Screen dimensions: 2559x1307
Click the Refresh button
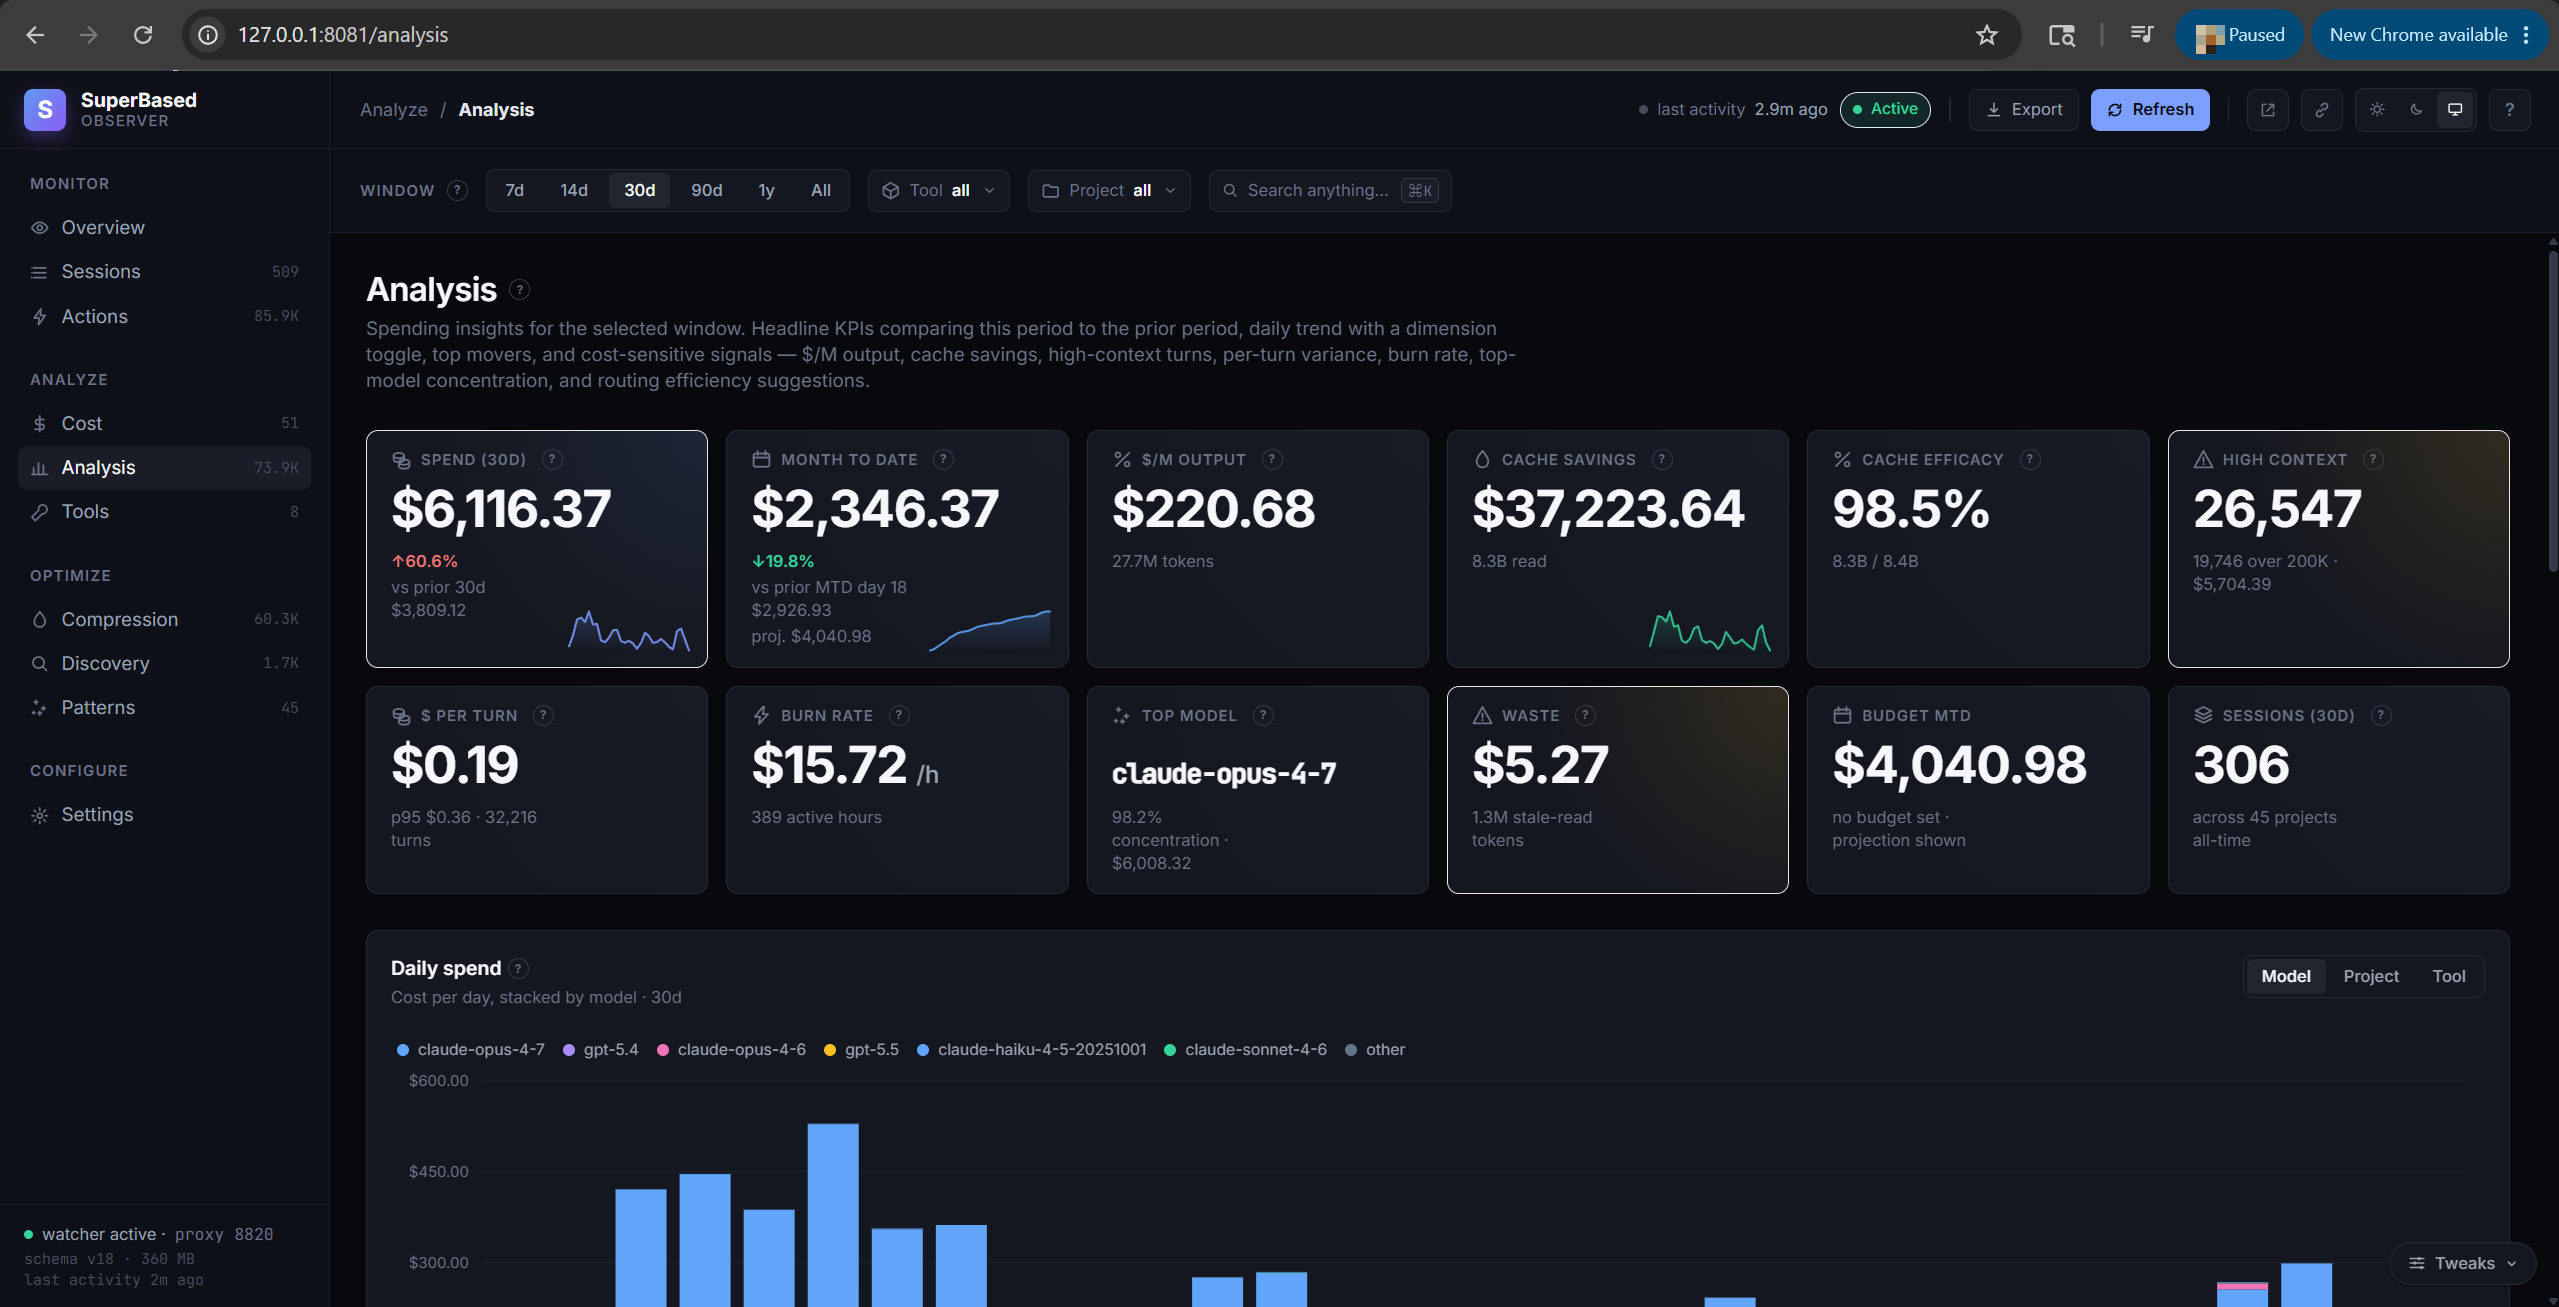tap(2150, 110)
